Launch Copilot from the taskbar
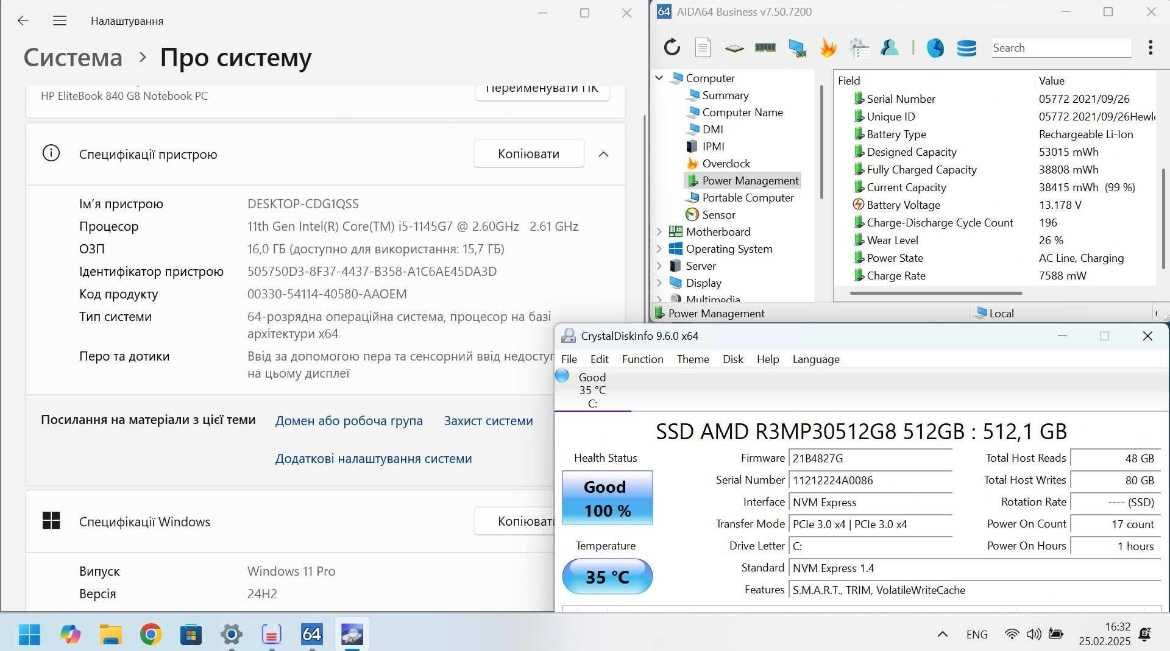Screen dimensions: 1170x651 70,635
